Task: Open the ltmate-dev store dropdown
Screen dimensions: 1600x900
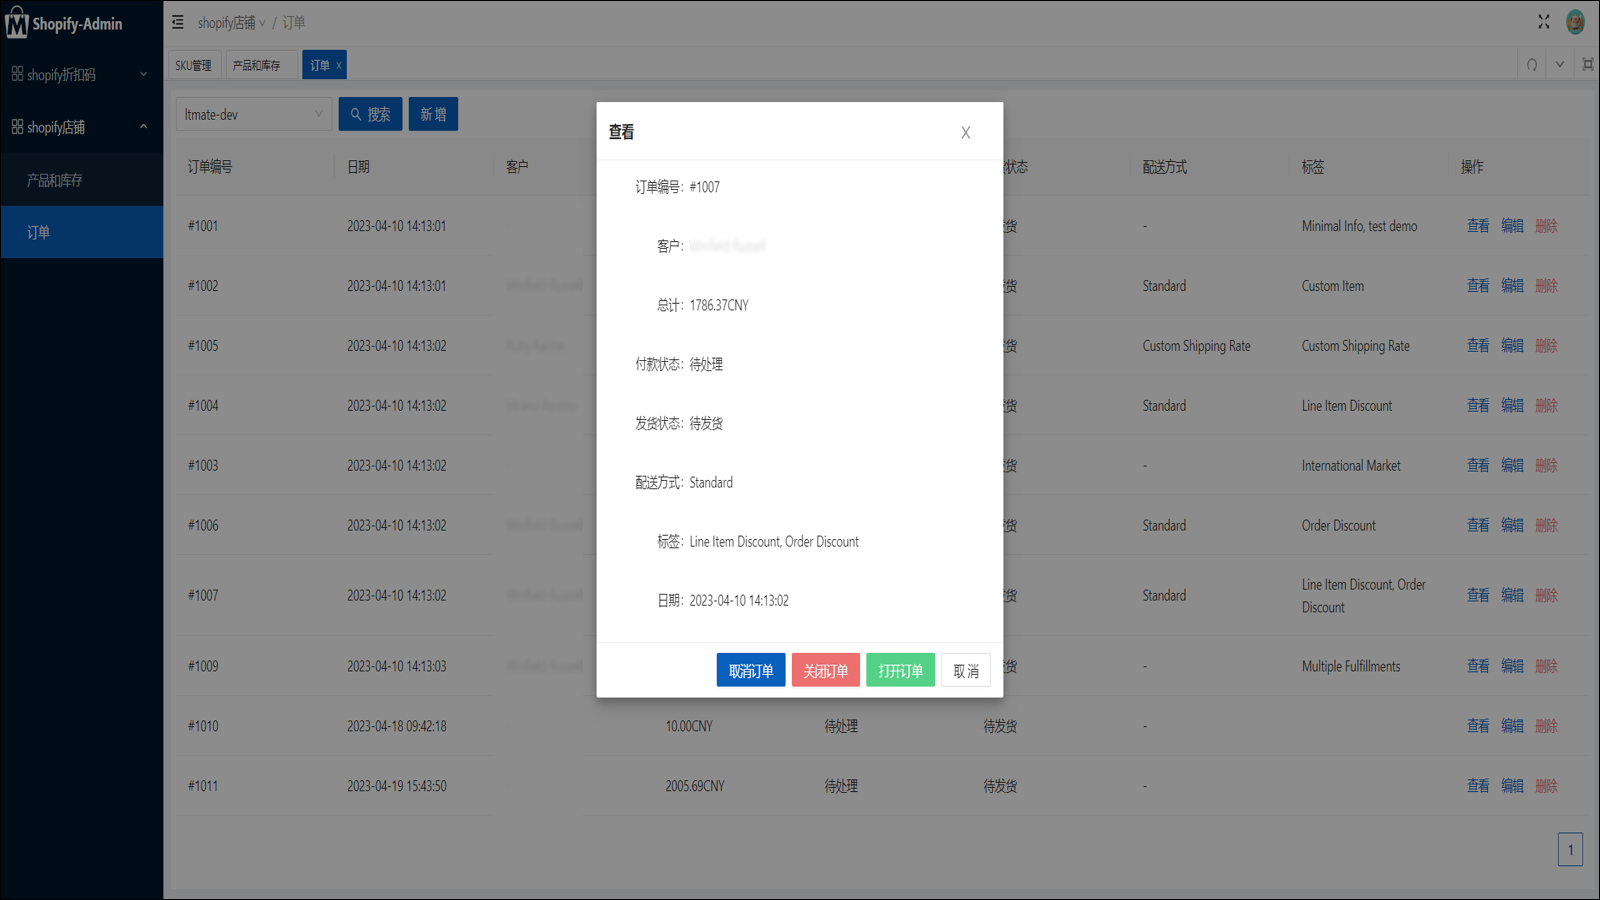Action: click(x=254, y=114)
